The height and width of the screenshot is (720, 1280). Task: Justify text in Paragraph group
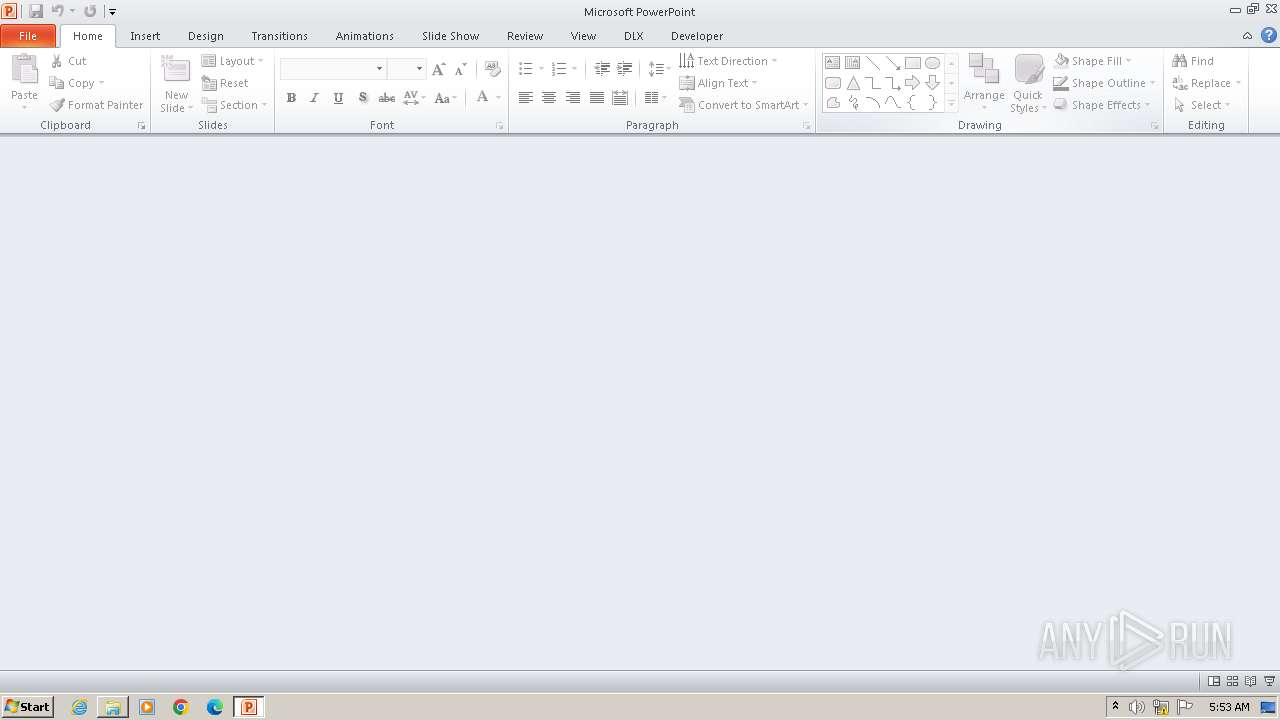[597, 98]
